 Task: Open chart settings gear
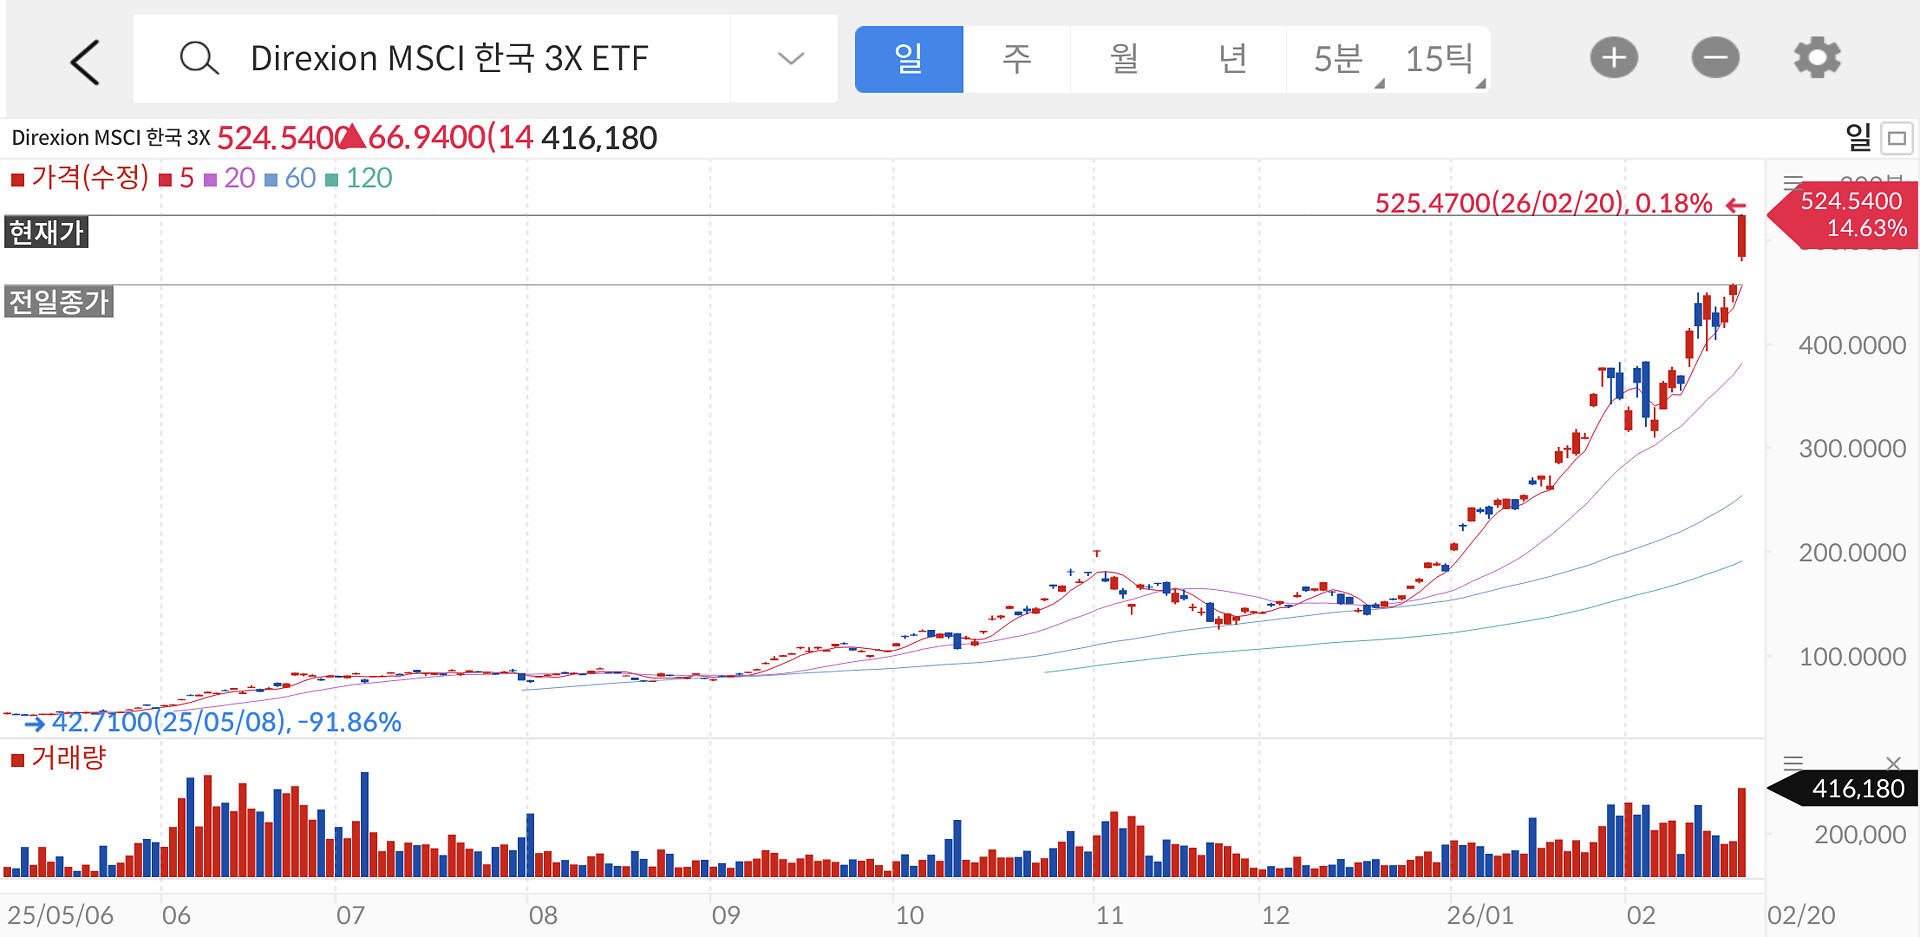pos(1817,58)
